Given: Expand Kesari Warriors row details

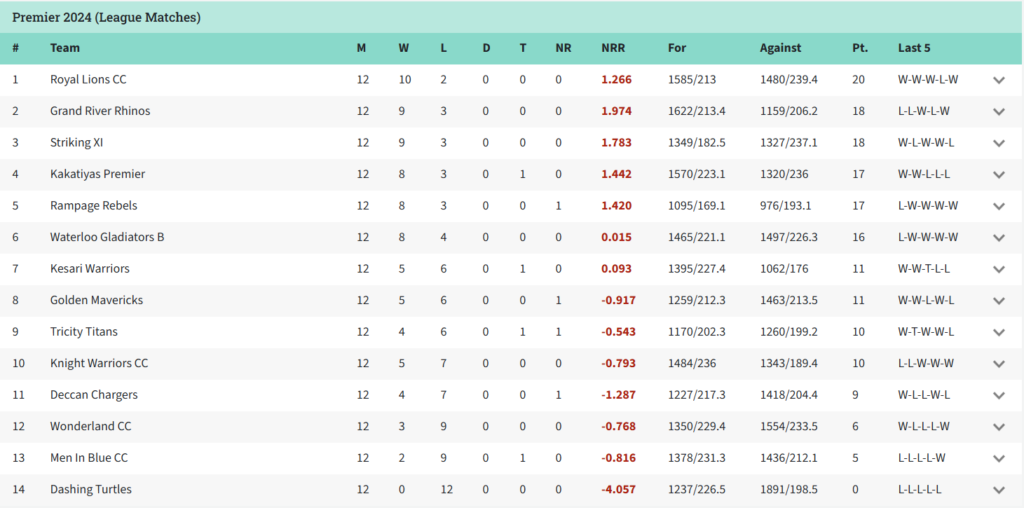Looking at the screenshot, I should (998, 269).
